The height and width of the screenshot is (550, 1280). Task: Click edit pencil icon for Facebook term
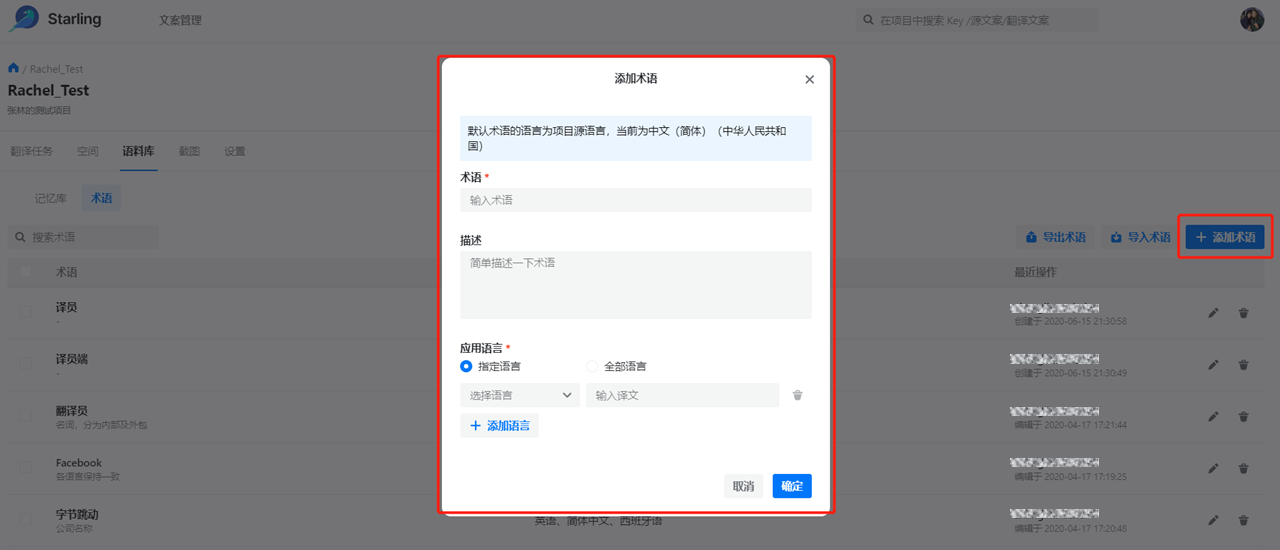tap(1213, 468)
